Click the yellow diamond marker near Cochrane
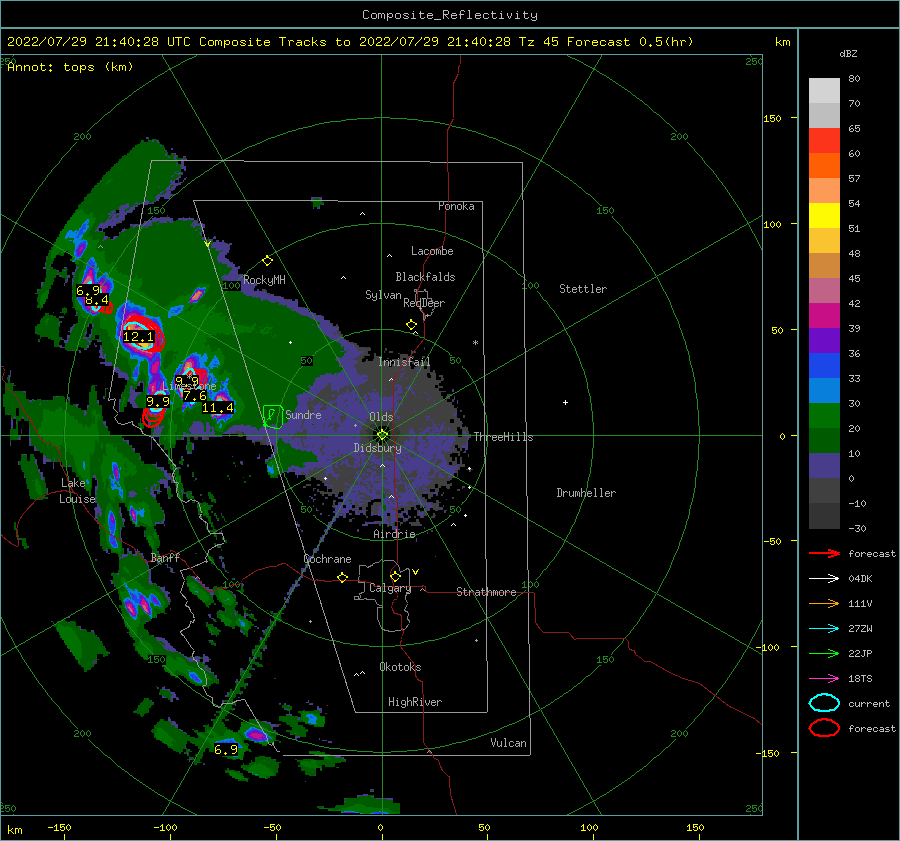900x841 pixels. click(x=343, y=577)
